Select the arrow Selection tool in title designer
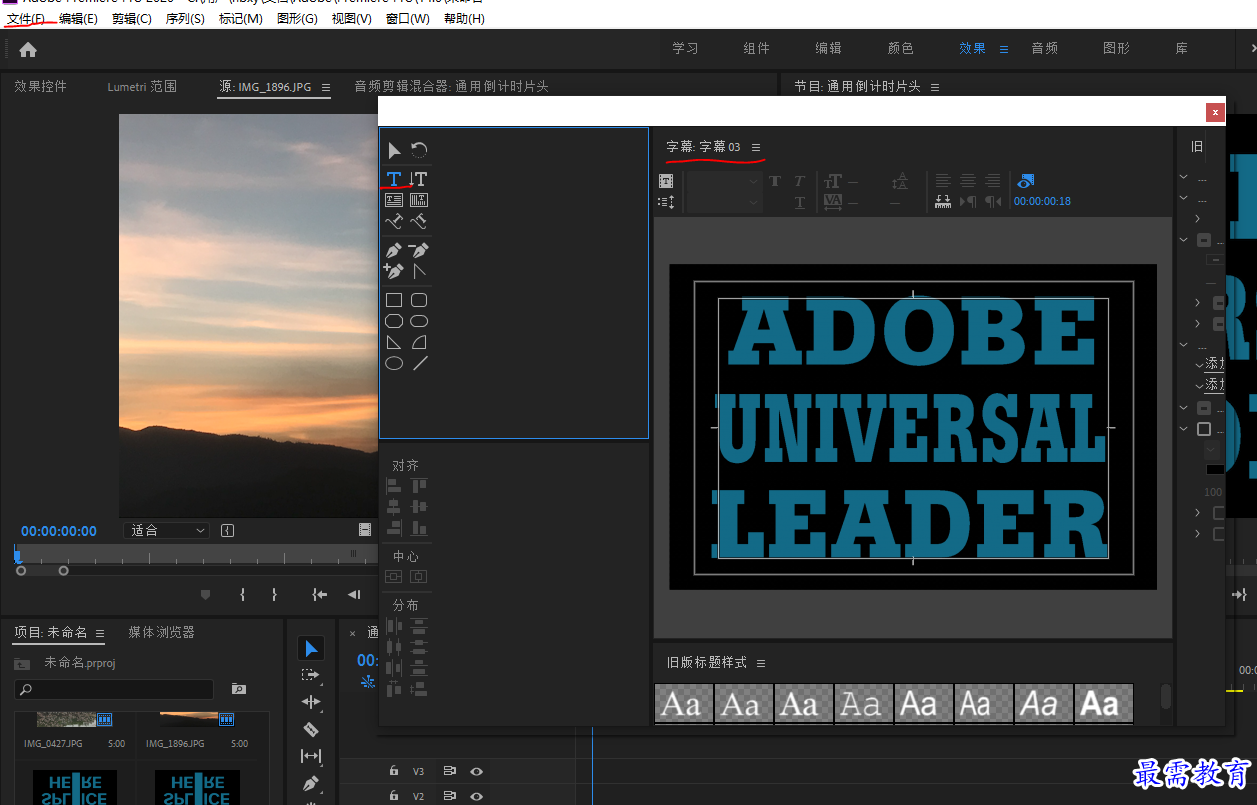Image resolution: width=1257 pixels, height=805 pixels. coord(394,150)
